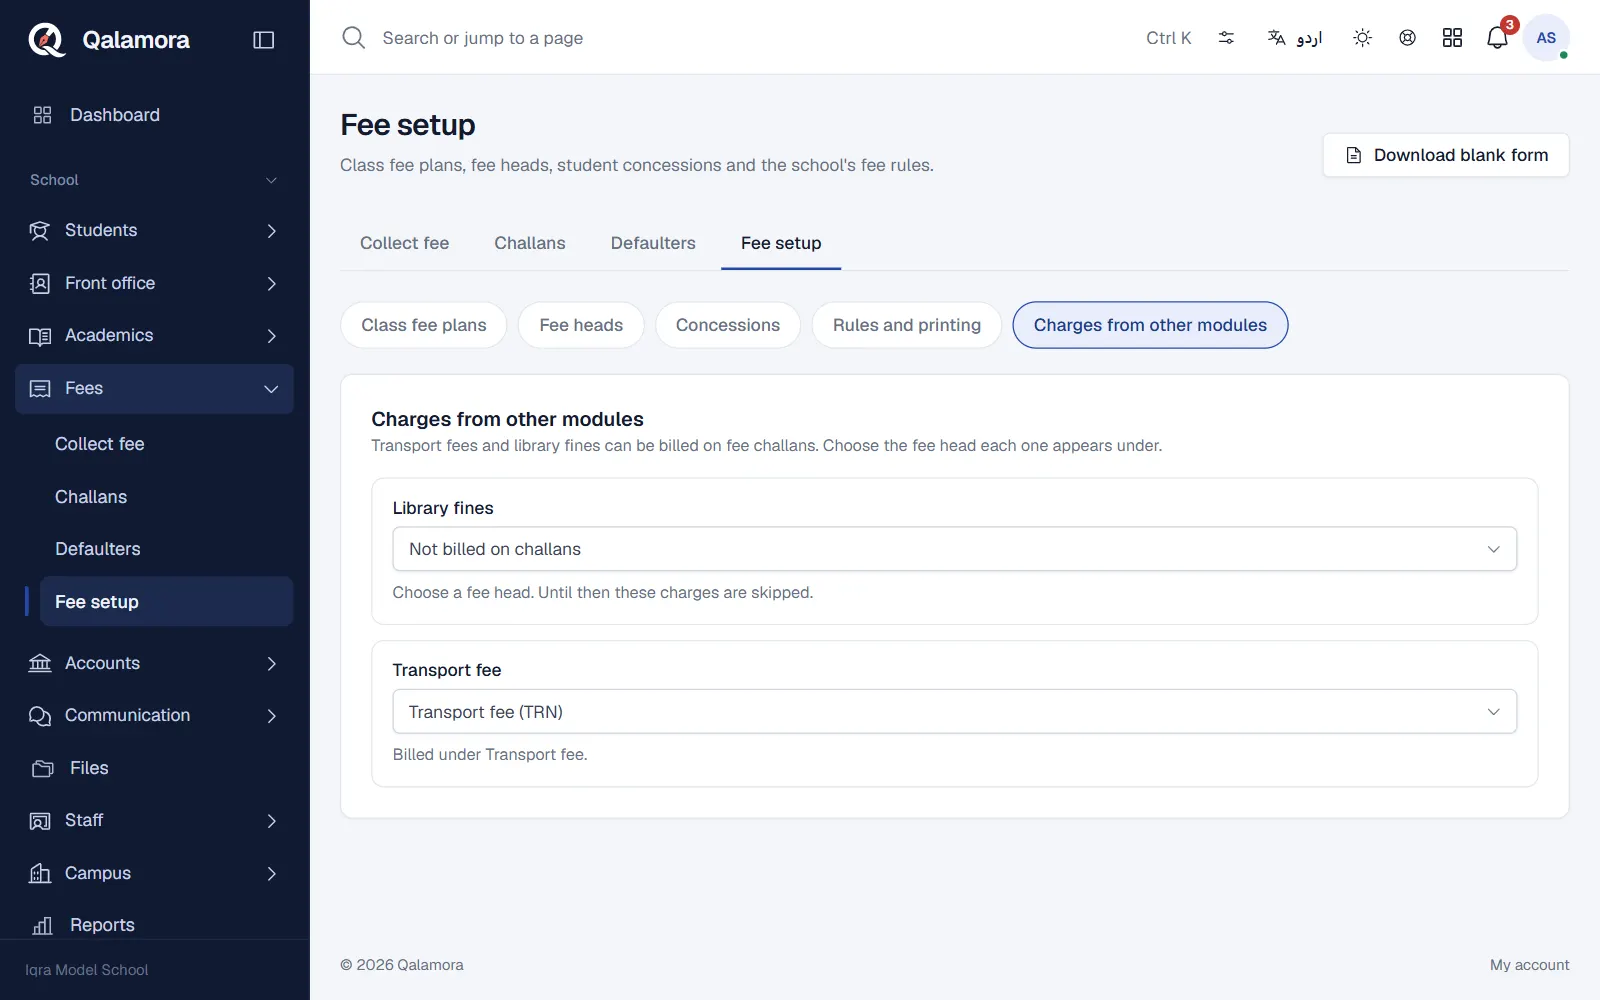Switch to the Defaulters tab
Screen dimensions: 1600x1000
coord(653,243)
